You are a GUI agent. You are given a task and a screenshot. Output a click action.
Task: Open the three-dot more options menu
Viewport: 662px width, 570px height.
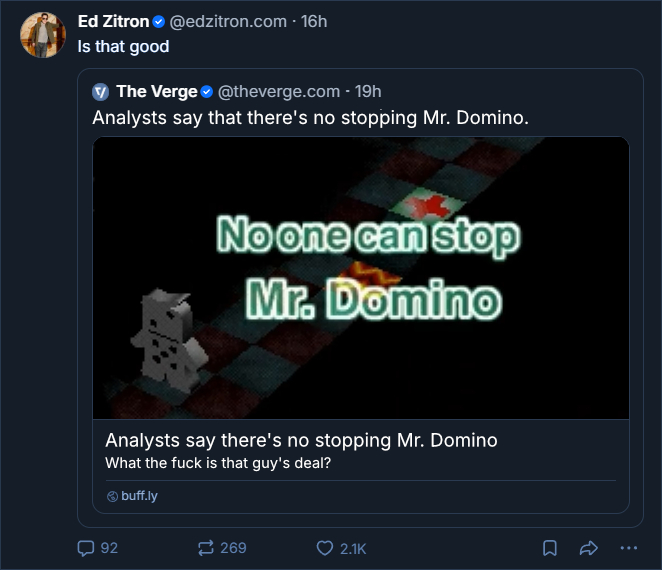point(628,548)
